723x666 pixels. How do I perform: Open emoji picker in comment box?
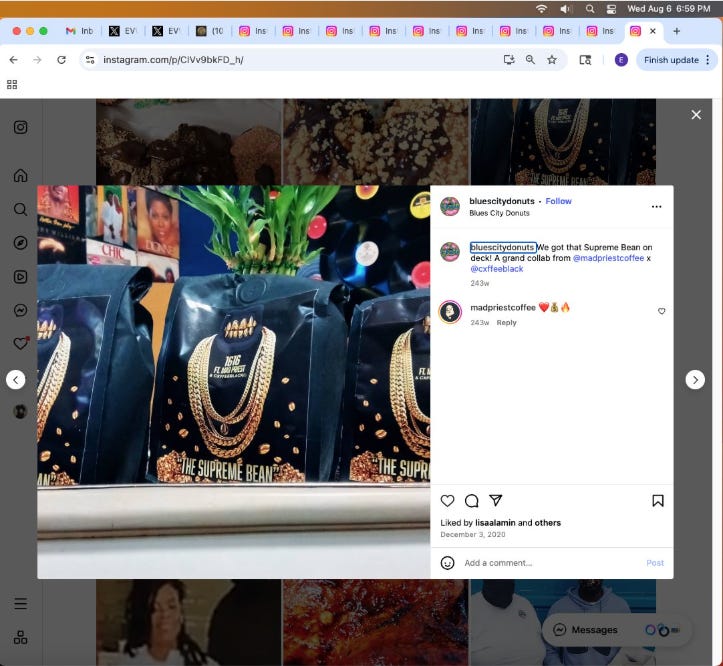(x=447, y=563)
